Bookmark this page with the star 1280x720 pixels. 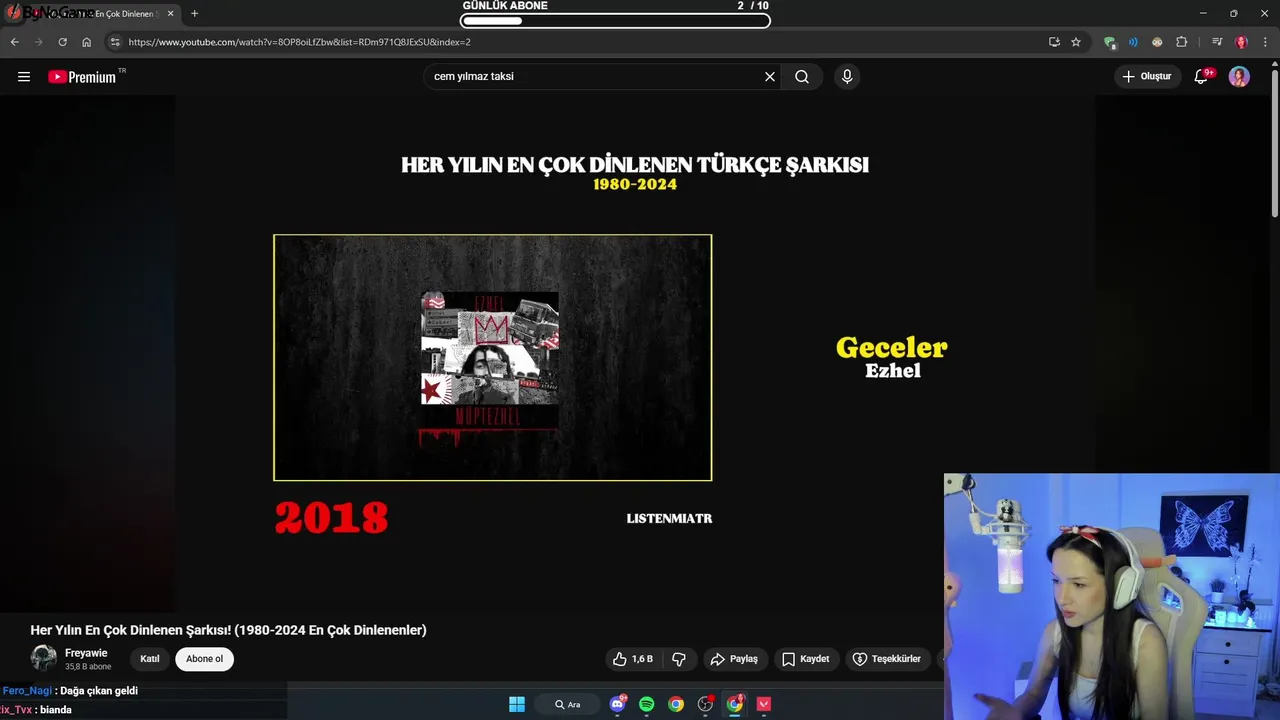click(x=1076, y=42)
